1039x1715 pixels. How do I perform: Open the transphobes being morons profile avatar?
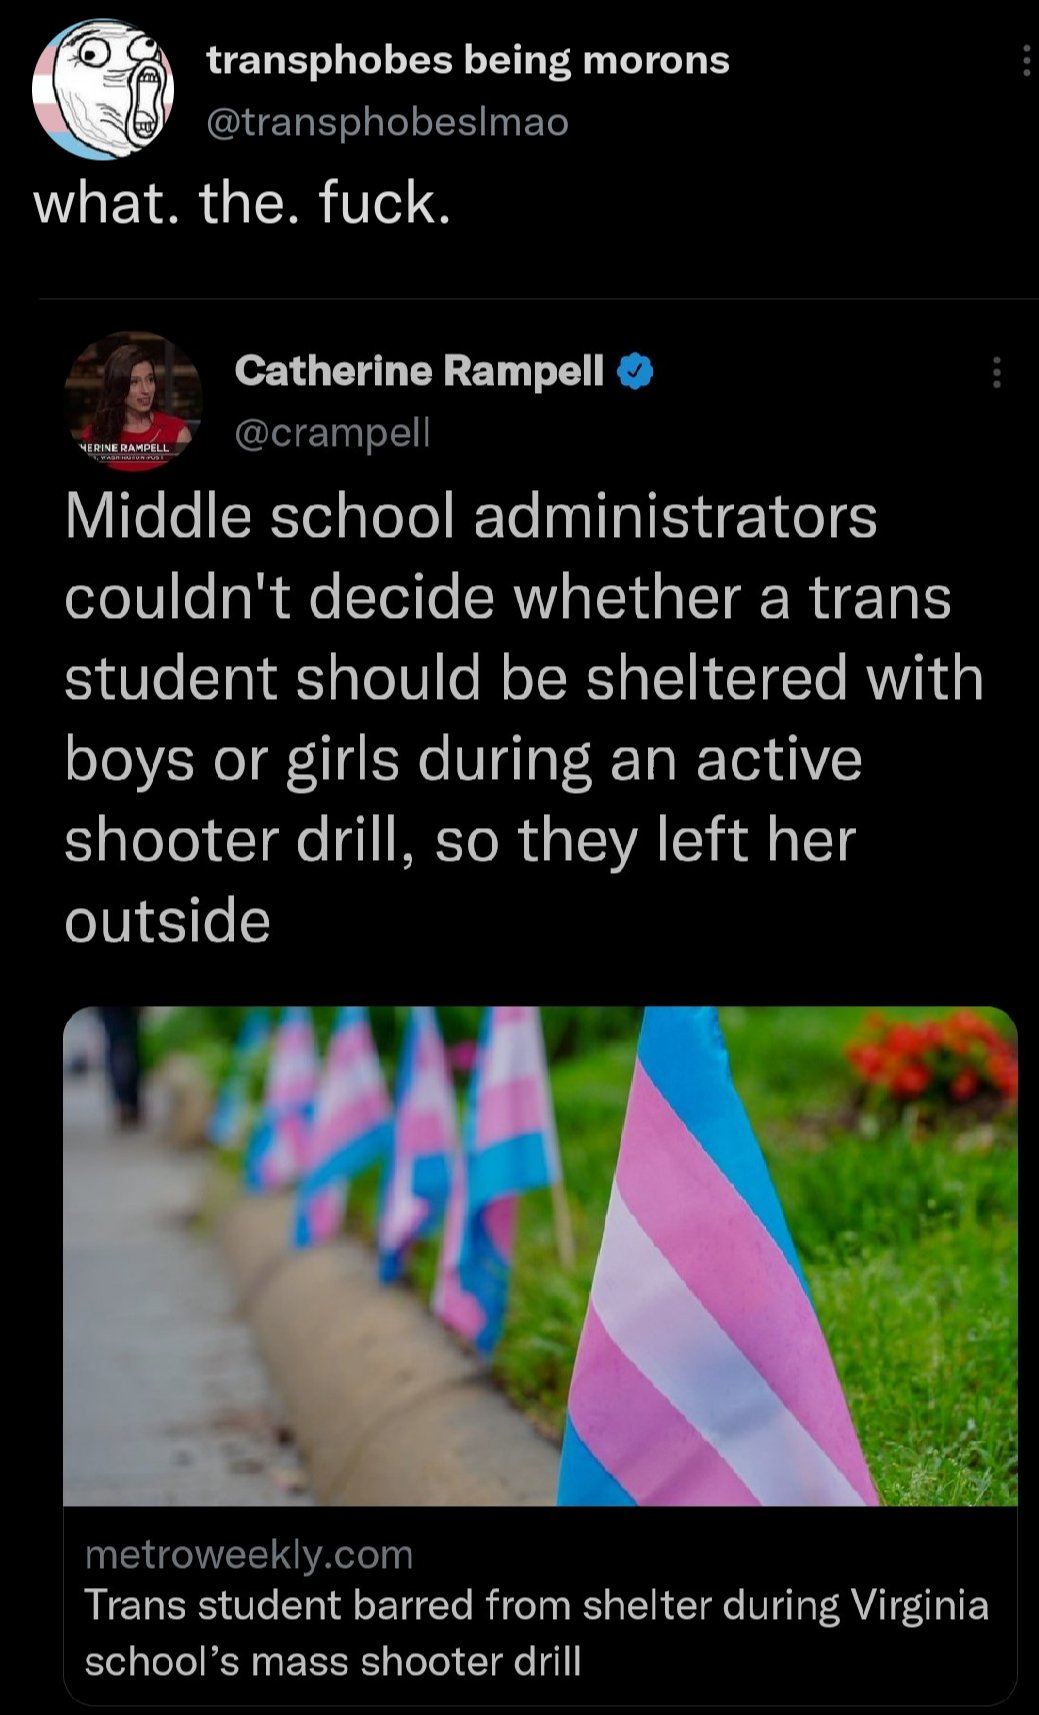(x=103, y=89)
